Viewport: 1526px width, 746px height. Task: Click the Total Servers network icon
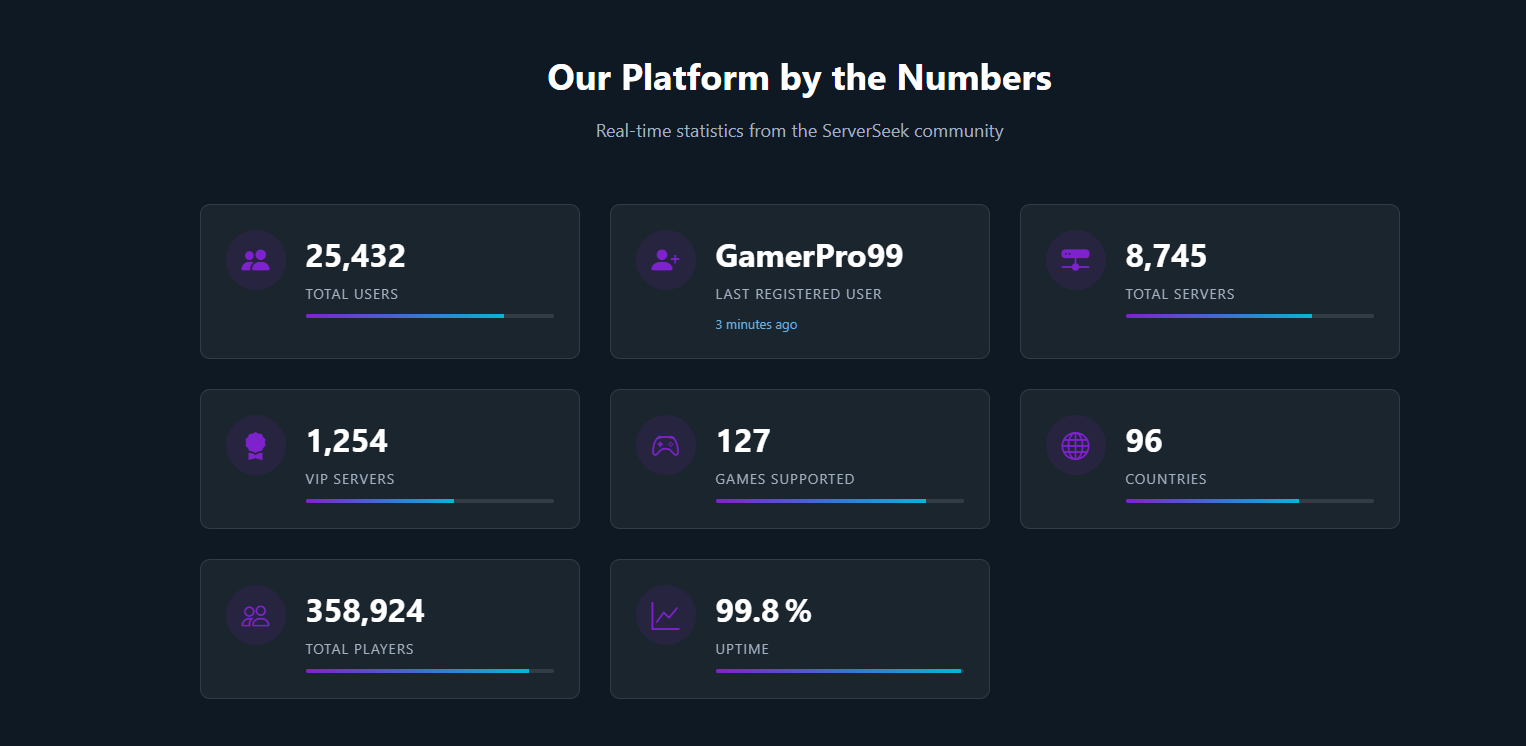click(x=1076, y=260)
